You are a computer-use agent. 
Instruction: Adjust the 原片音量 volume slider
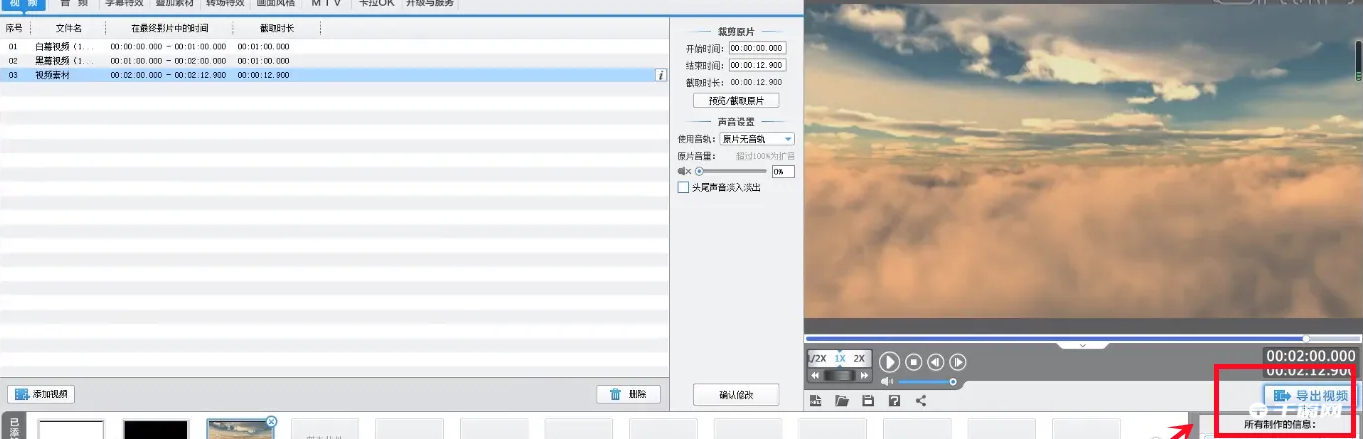point(731,172)
